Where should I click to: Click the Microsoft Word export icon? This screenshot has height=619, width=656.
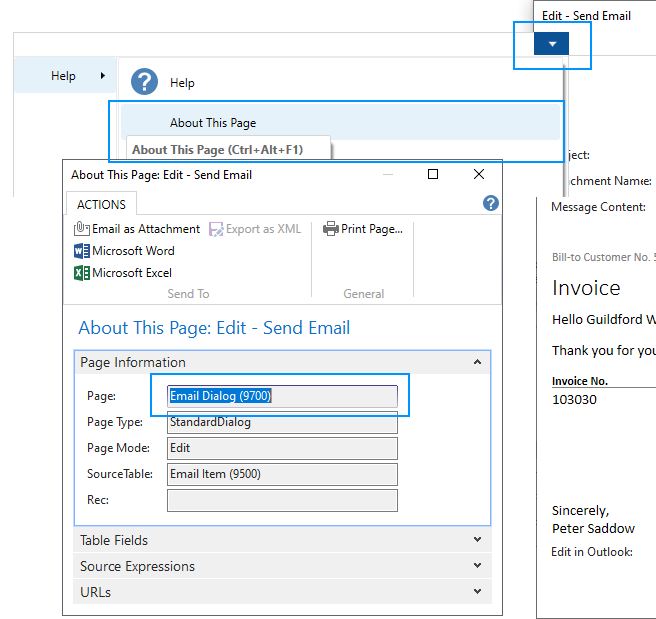82,251
